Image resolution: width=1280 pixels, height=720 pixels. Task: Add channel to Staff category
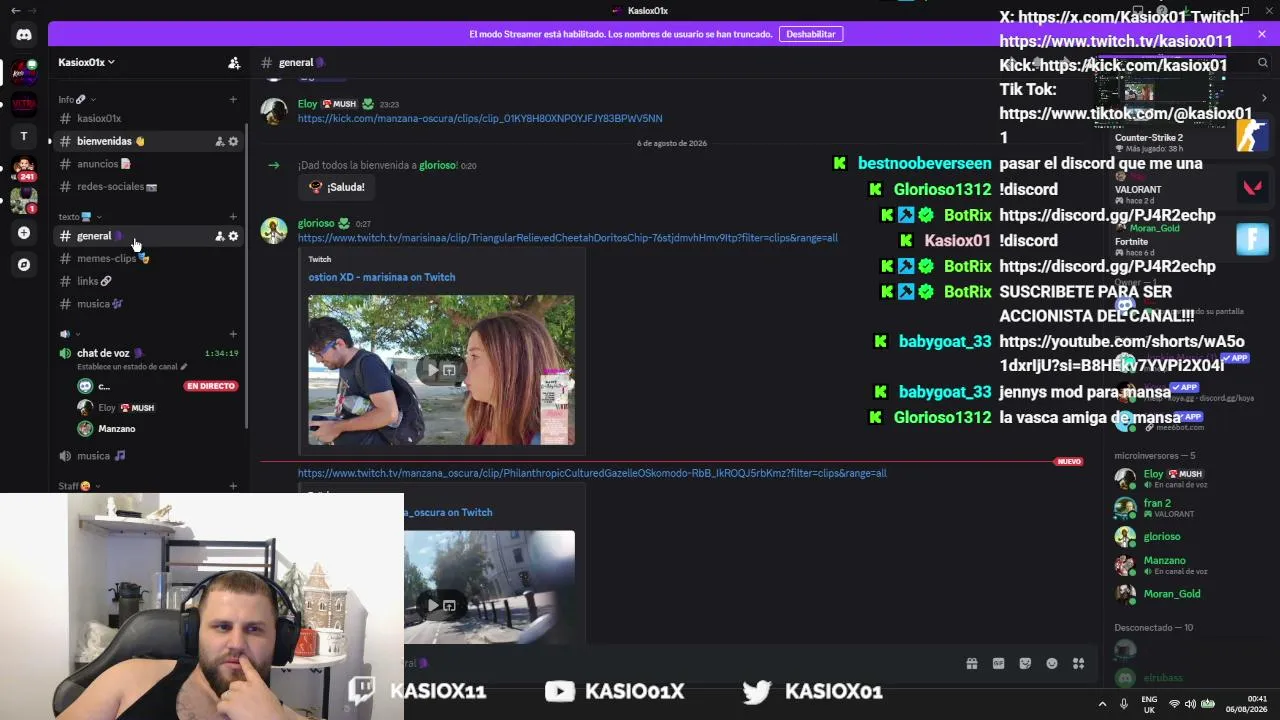[233, 486]
